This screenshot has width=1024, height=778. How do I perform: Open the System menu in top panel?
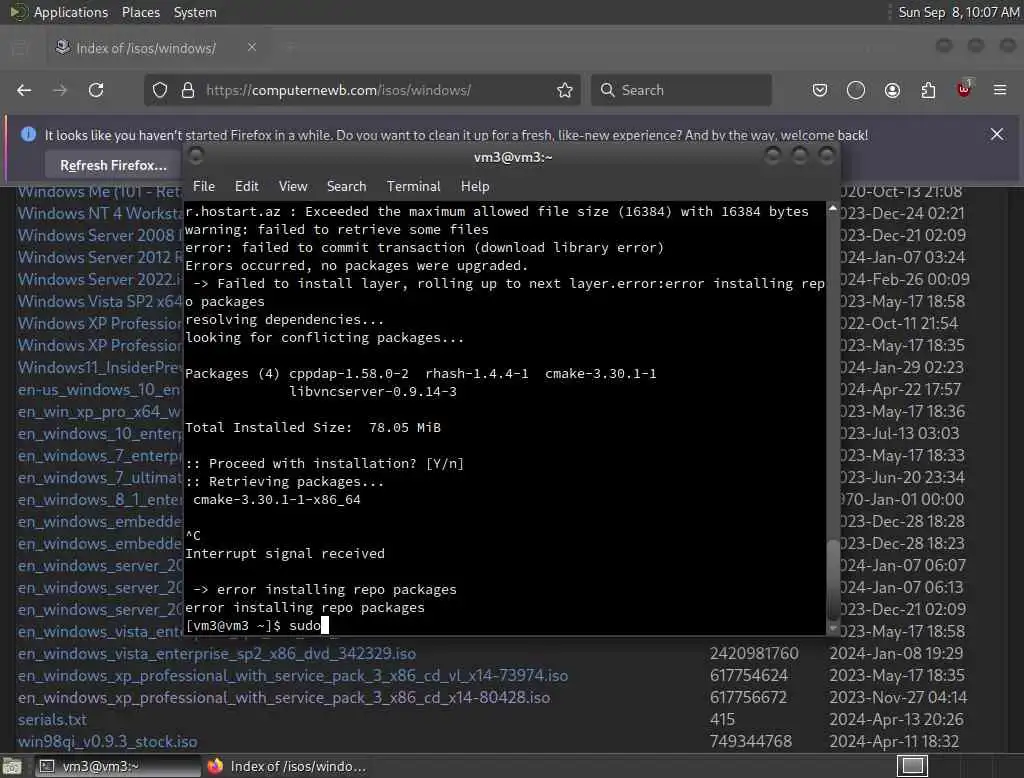click(195, 12)
